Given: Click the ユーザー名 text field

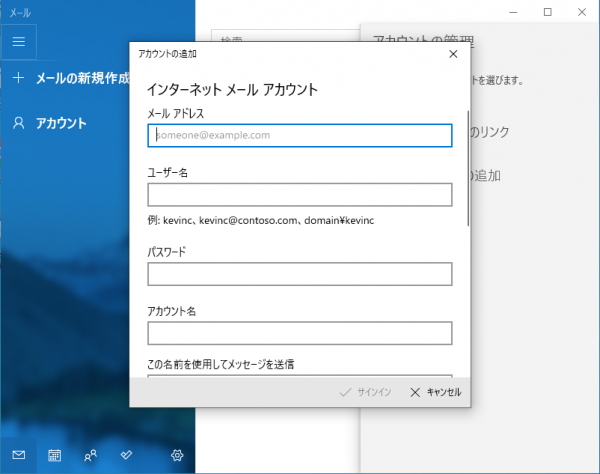Looking at the screenshot, I should (x=300, y=195).
